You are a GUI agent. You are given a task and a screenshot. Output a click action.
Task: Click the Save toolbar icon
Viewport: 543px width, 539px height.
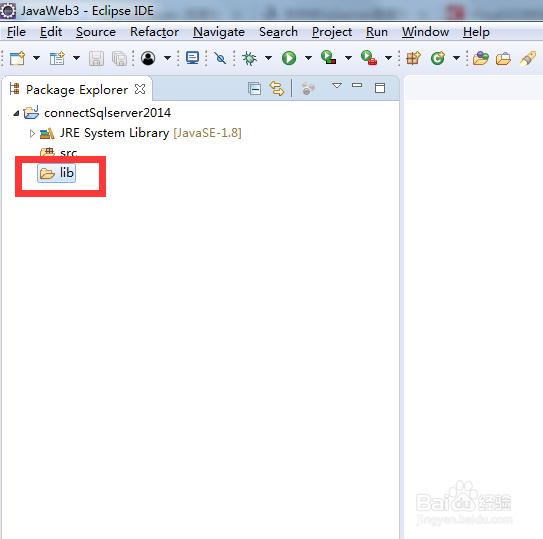pos(96,58)
